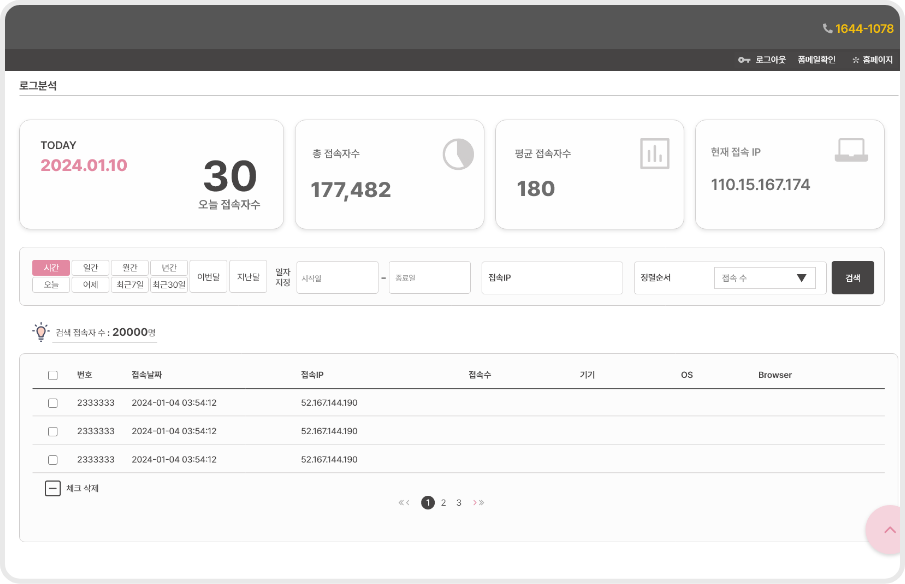This screenshot has width=905, height=584.
Task: Click the bar chart icon for 평균 접속자수
Action: click(x=654, y=153)
